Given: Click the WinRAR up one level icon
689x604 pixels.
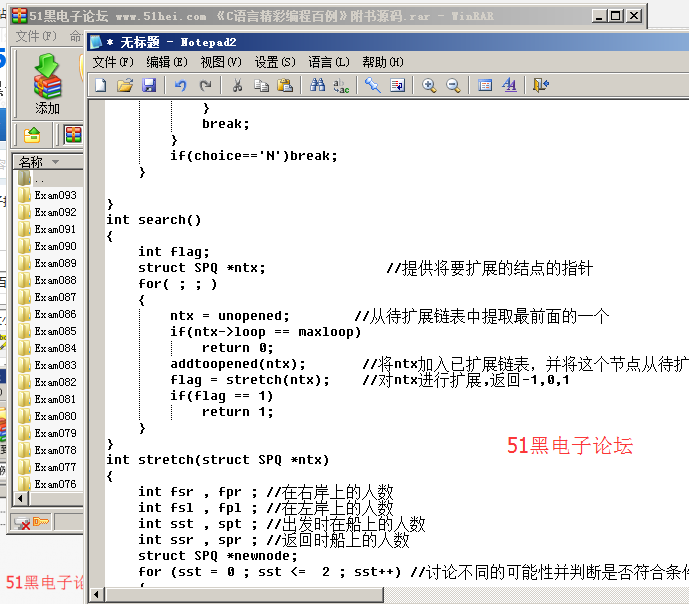Looking at the screenshot, I should pyautogui.click(x=32, y=135).
